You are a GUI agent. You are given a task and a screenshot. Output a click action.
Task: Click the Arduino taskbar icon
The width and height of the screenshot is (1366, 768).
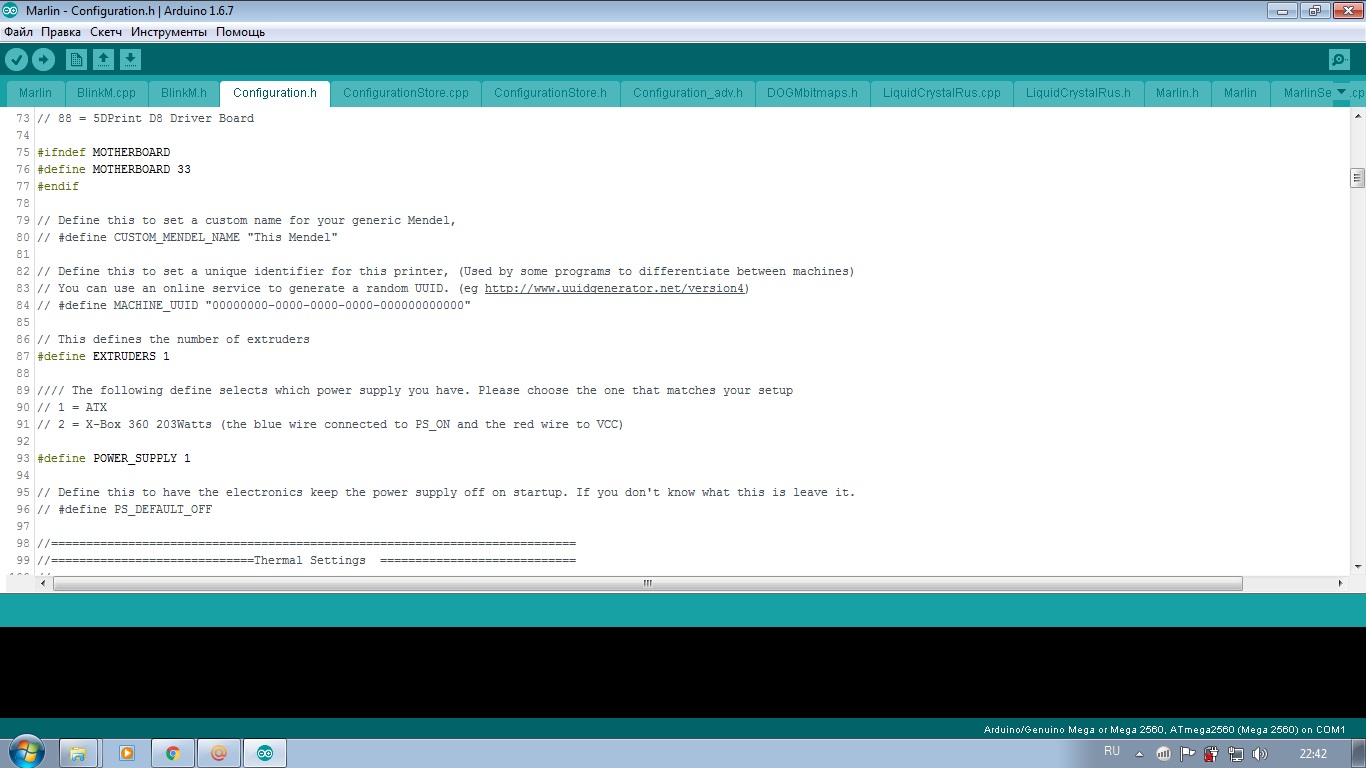(x=265, y=753)
